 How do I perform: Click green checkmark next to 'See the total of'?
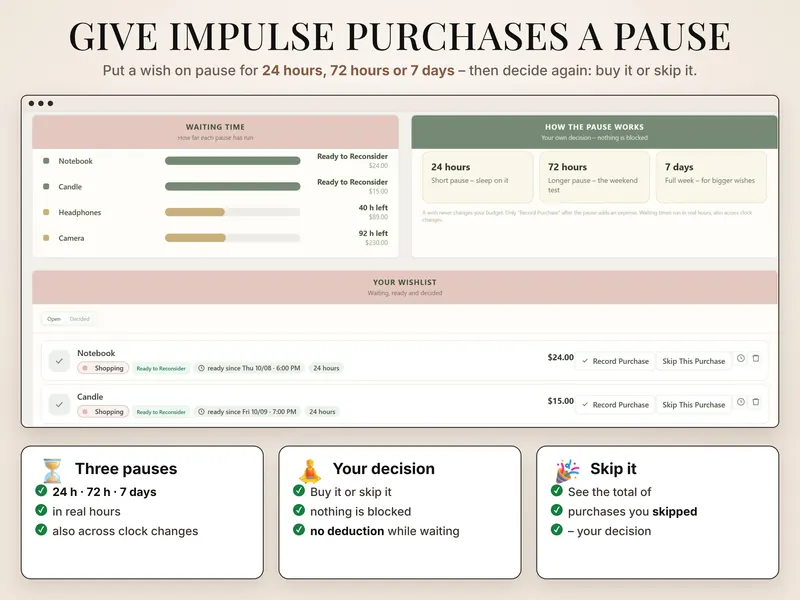click(x=557, y=491)
